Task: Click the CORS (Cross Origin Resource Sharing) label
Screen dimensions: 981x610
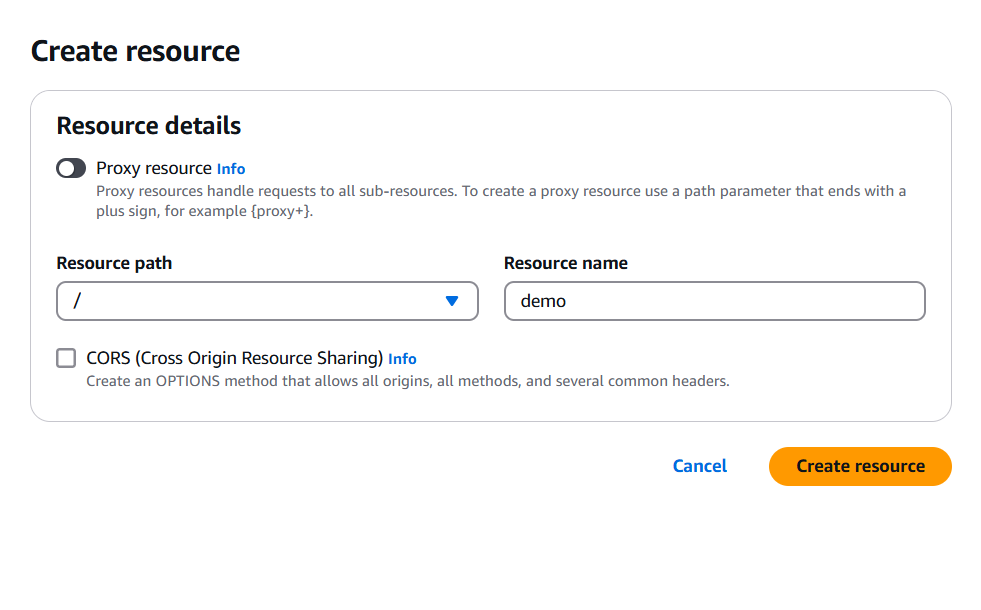Action: point(235,358)
